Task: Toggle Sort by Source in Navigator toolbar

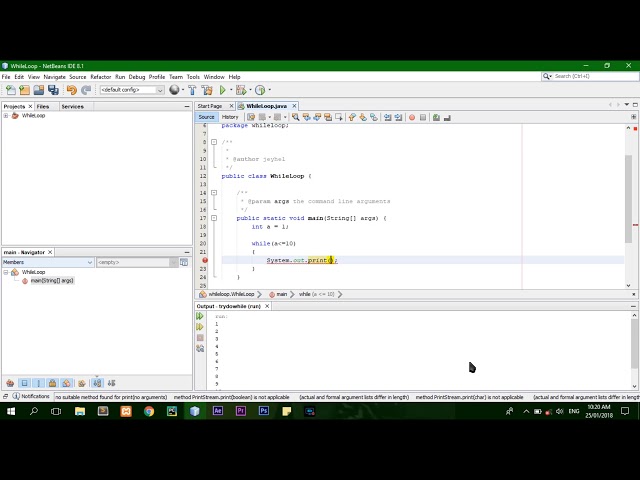Action: 111,383
